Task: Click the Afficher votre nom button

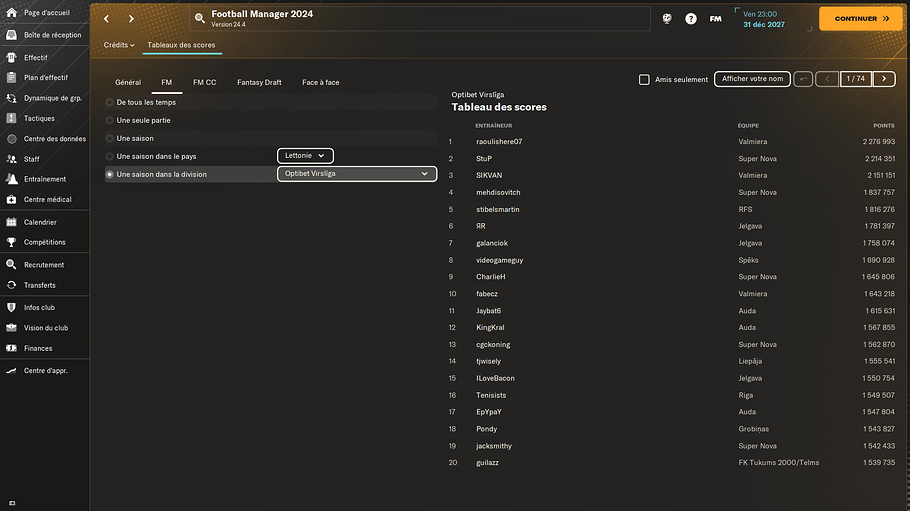Action: coord(751,79)
